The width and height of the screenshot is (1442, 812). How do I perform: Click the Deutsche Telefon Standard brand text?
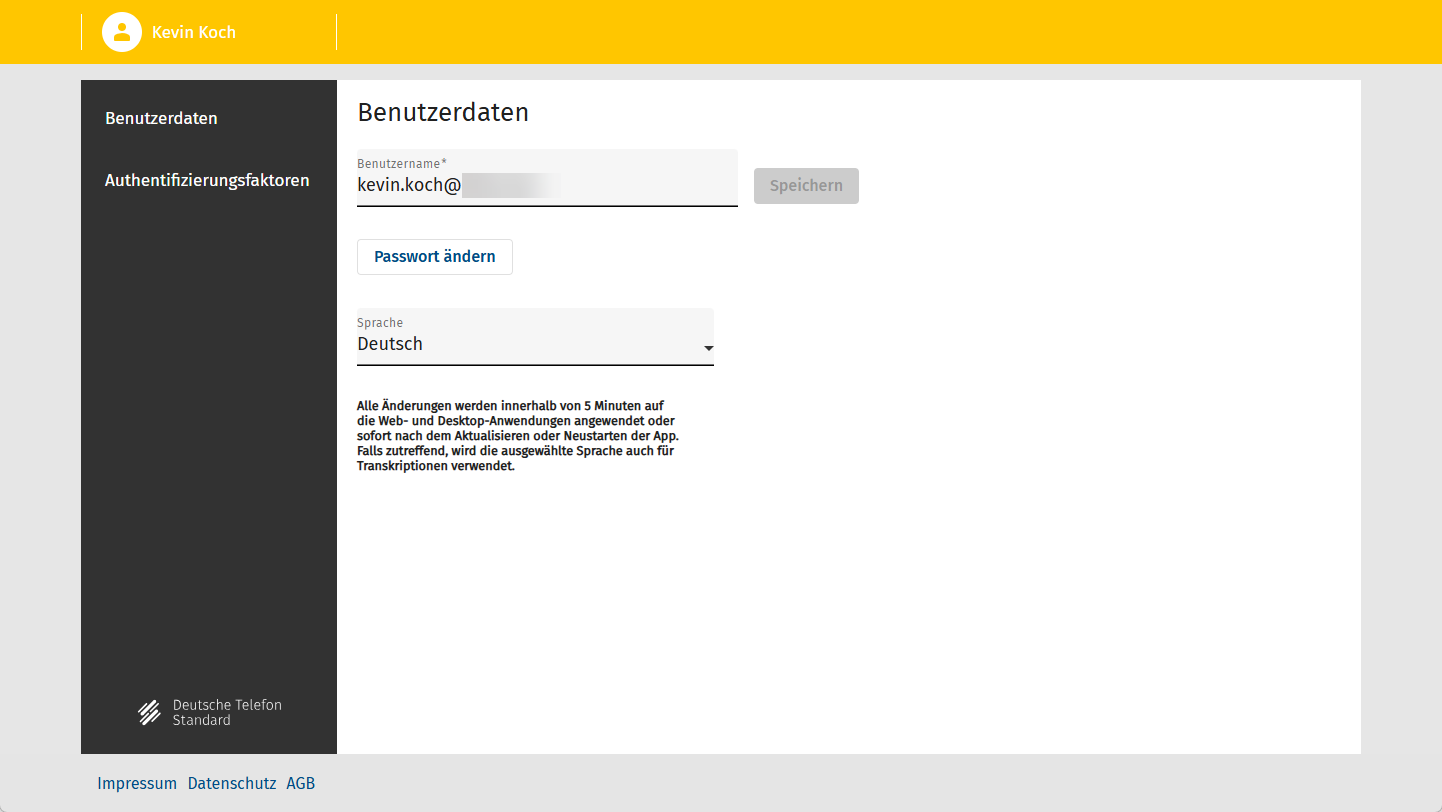click(x=227, y=712)
